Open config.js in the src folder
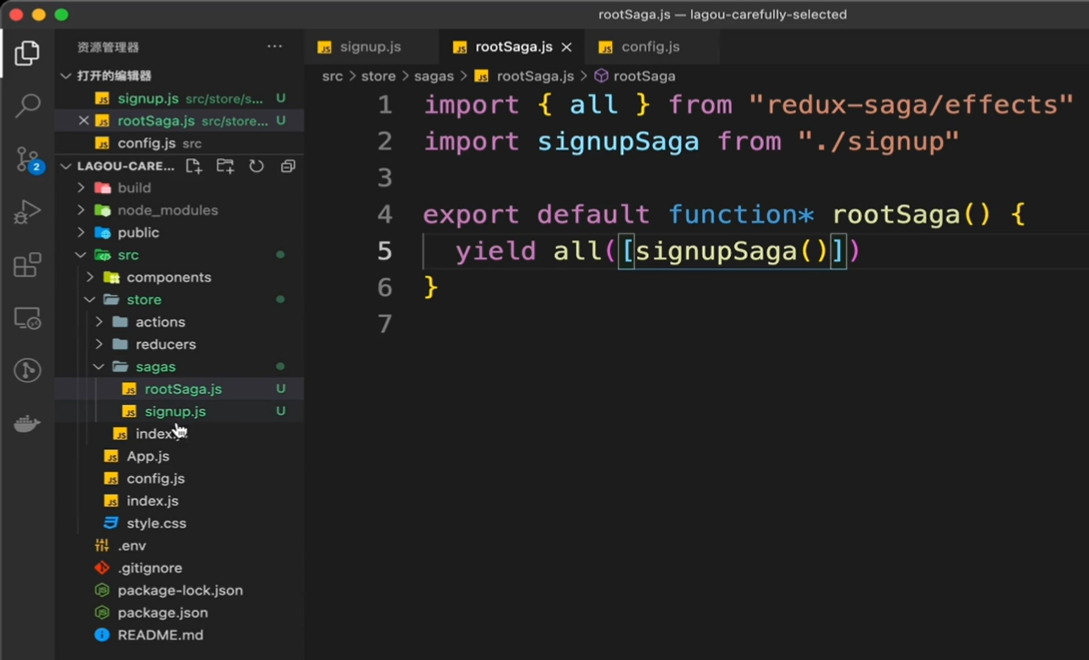 coord(179,478)
